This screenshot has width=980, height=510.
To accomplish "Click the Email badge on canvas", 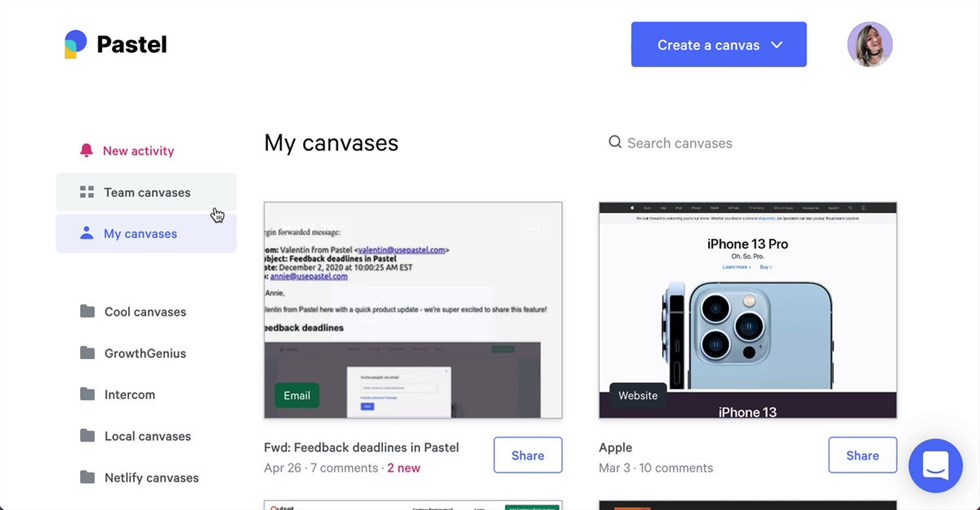I will pos(297,396).
